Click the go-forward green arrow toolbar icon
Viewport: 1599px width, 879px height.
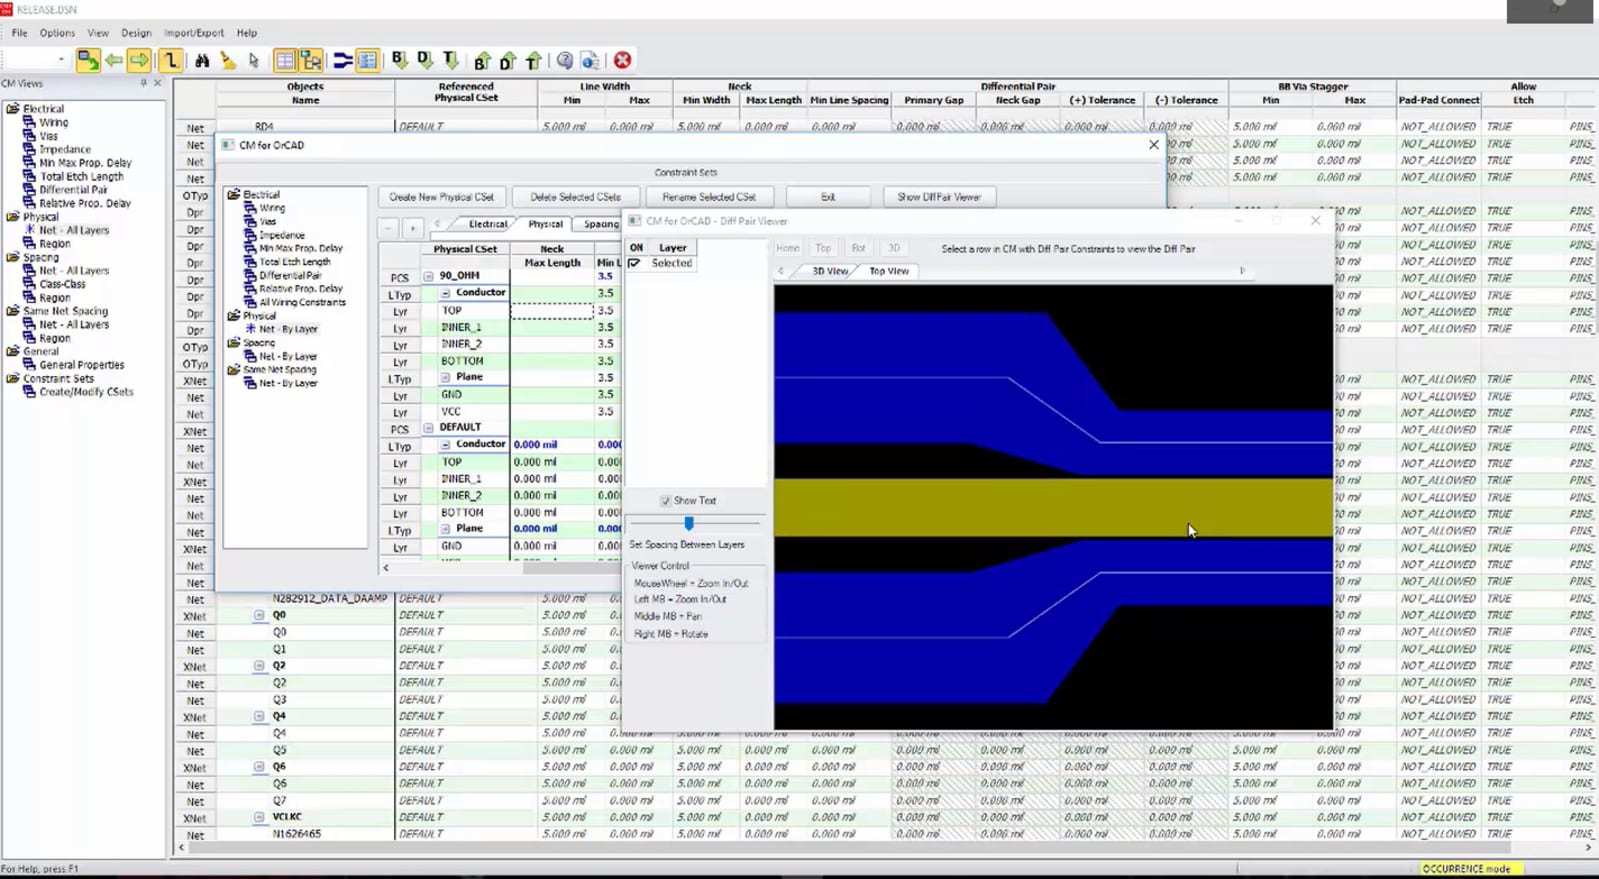coord(139,61)
